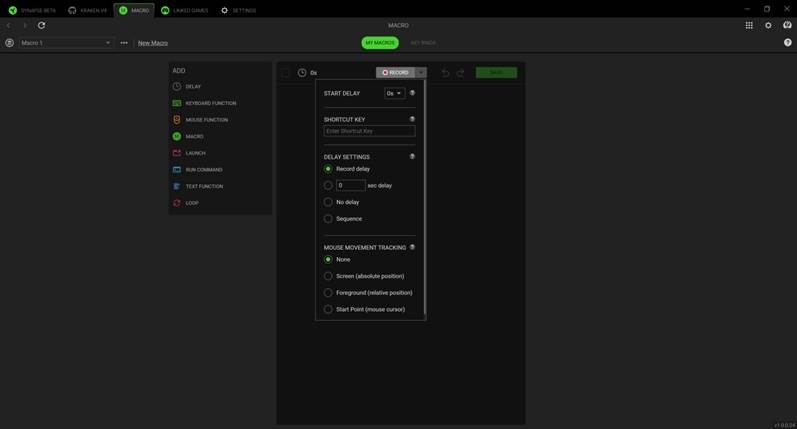
Task: Click the Keyboard Function icon
Action: click(177, 103)
